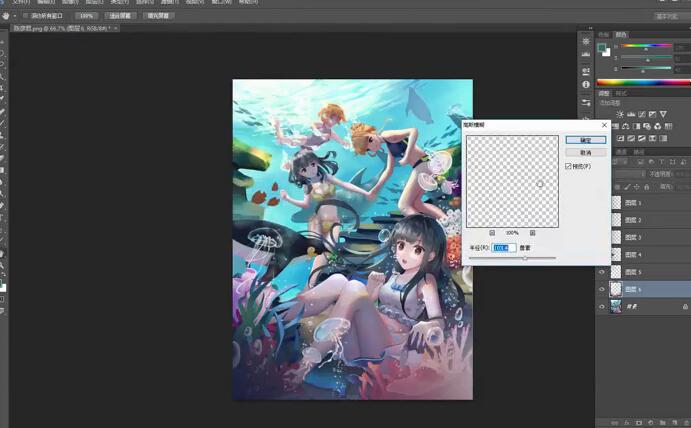691x428 pixels.
Task: Add a Levels adjustment
Action: point(631,114)
